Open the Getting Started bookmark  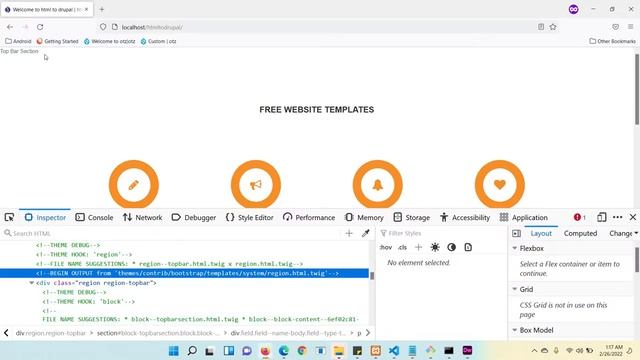point(58,41)
